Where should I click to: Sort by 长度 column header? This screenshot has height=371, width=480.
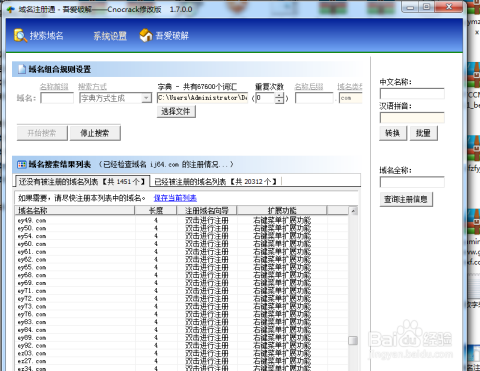tap(156, 210)
